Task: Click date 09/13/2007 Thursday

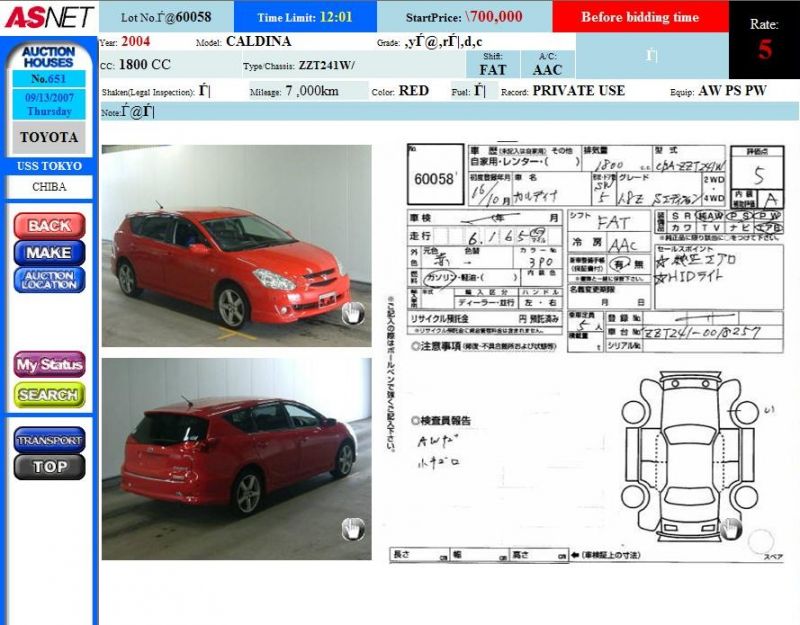Action: click(49, 104)
